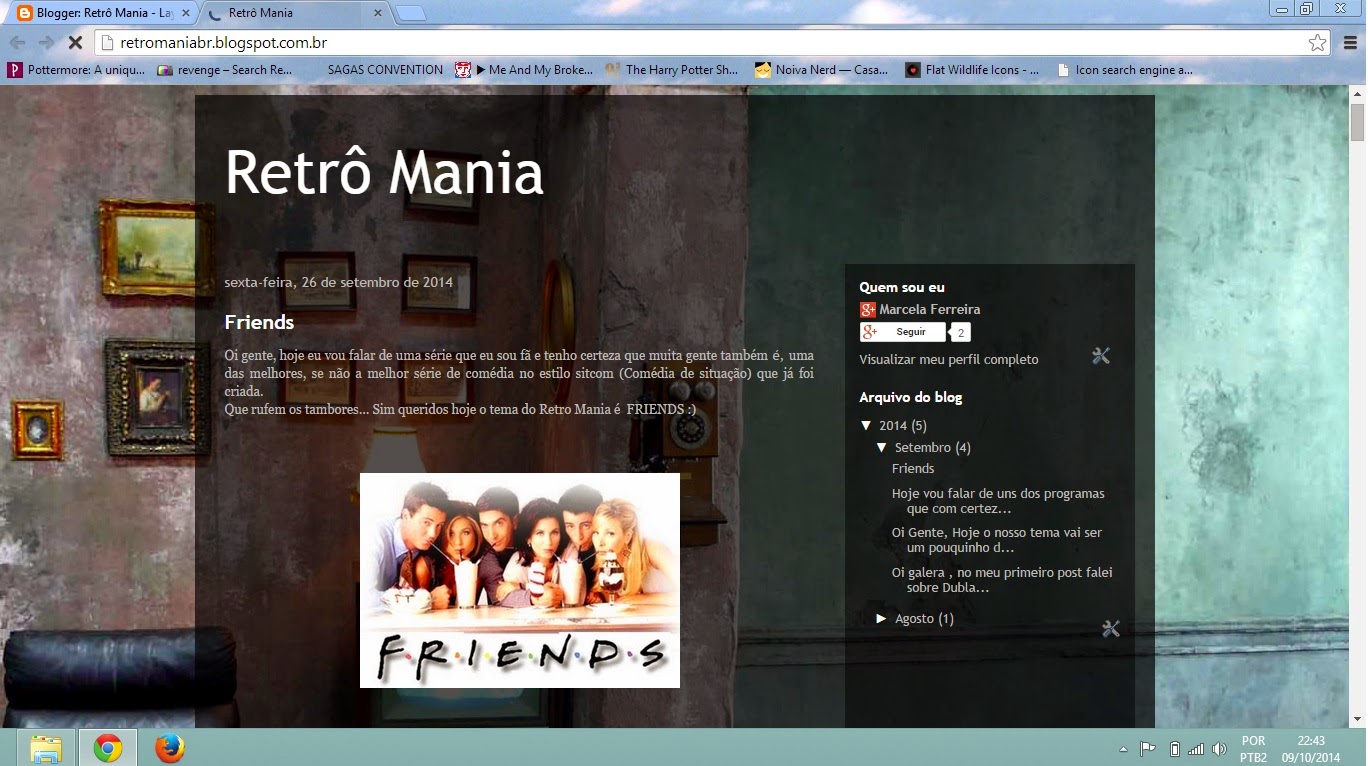Launch Firefox from the taskbar
Image resolution: width=1368 pixels, height=766 pixels.
(170, 748)
